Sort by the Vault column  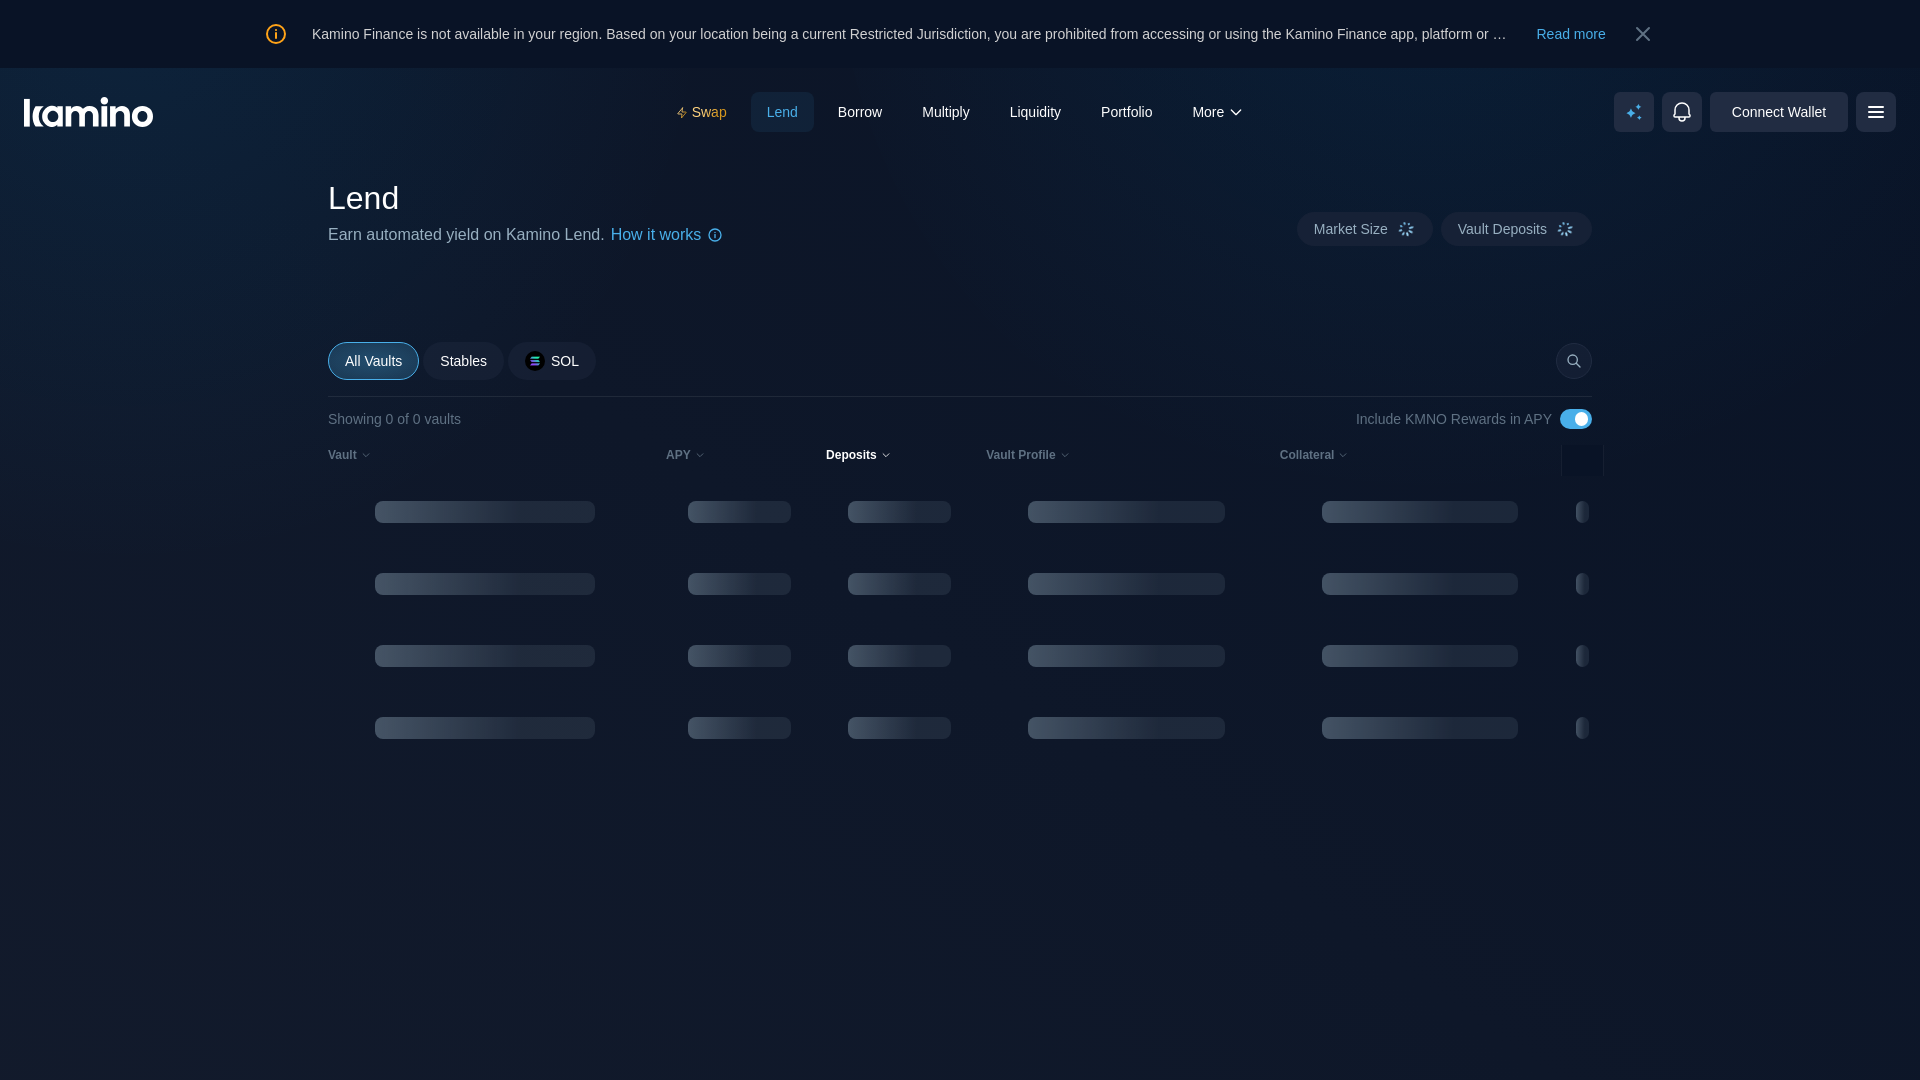[x=349, y=455]
